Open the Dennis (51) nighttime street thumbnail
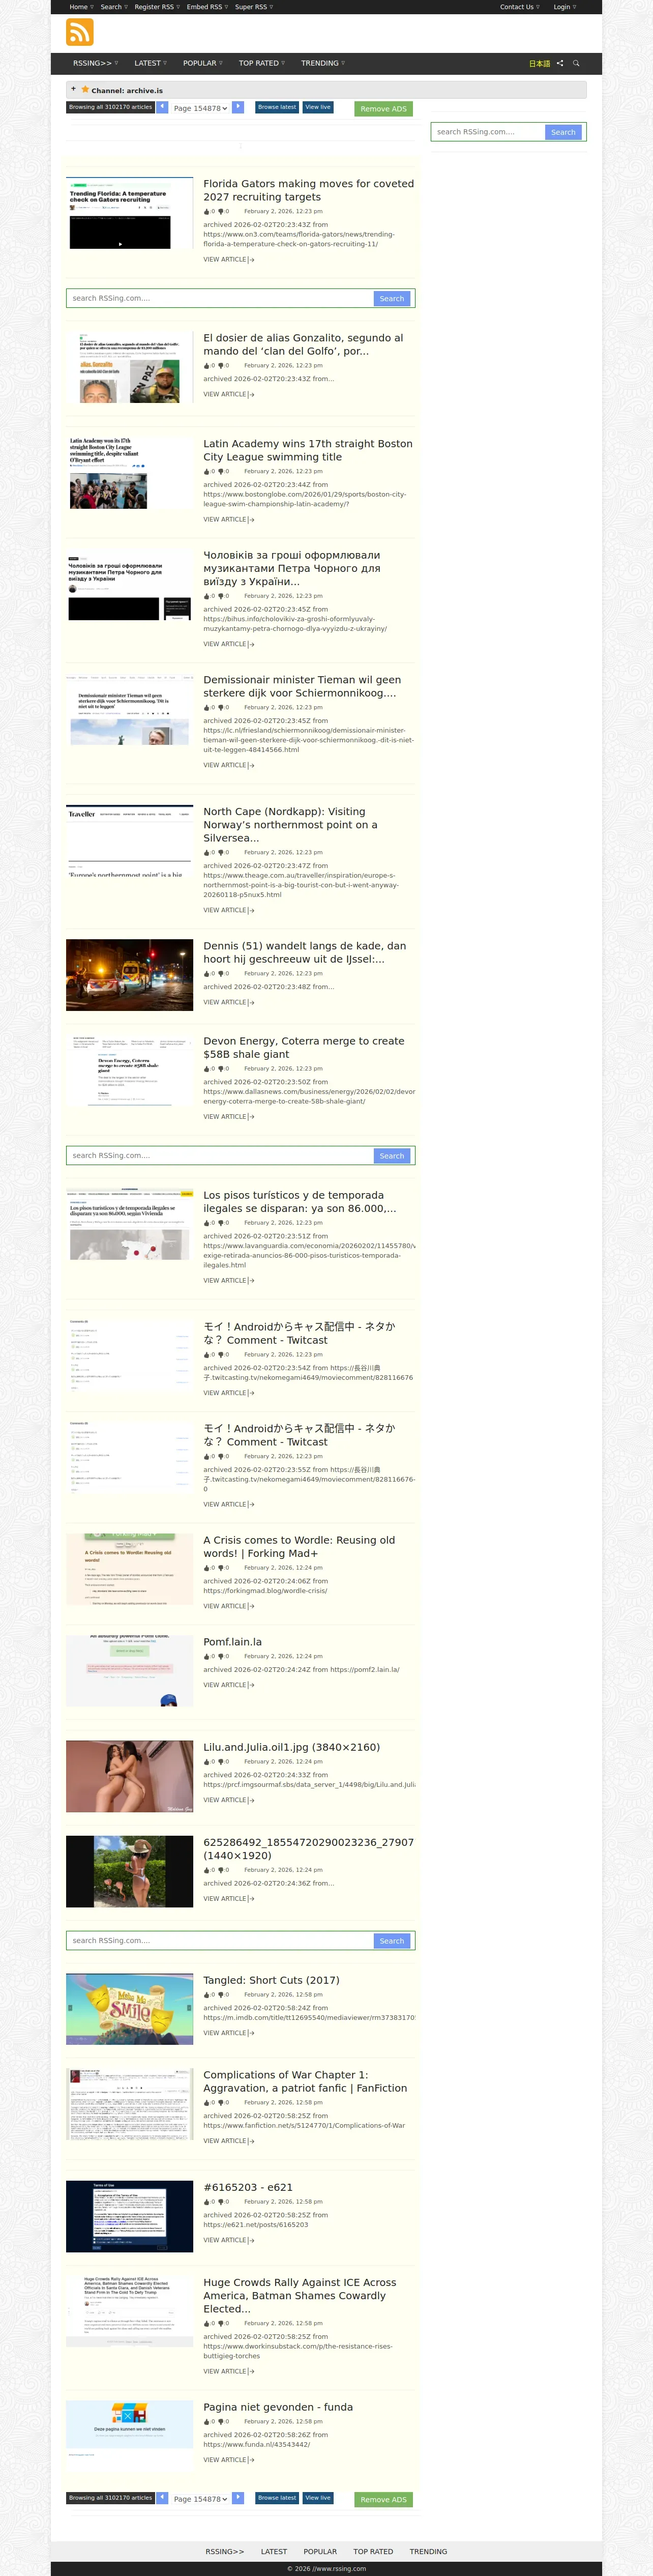 tap(129, 975)
